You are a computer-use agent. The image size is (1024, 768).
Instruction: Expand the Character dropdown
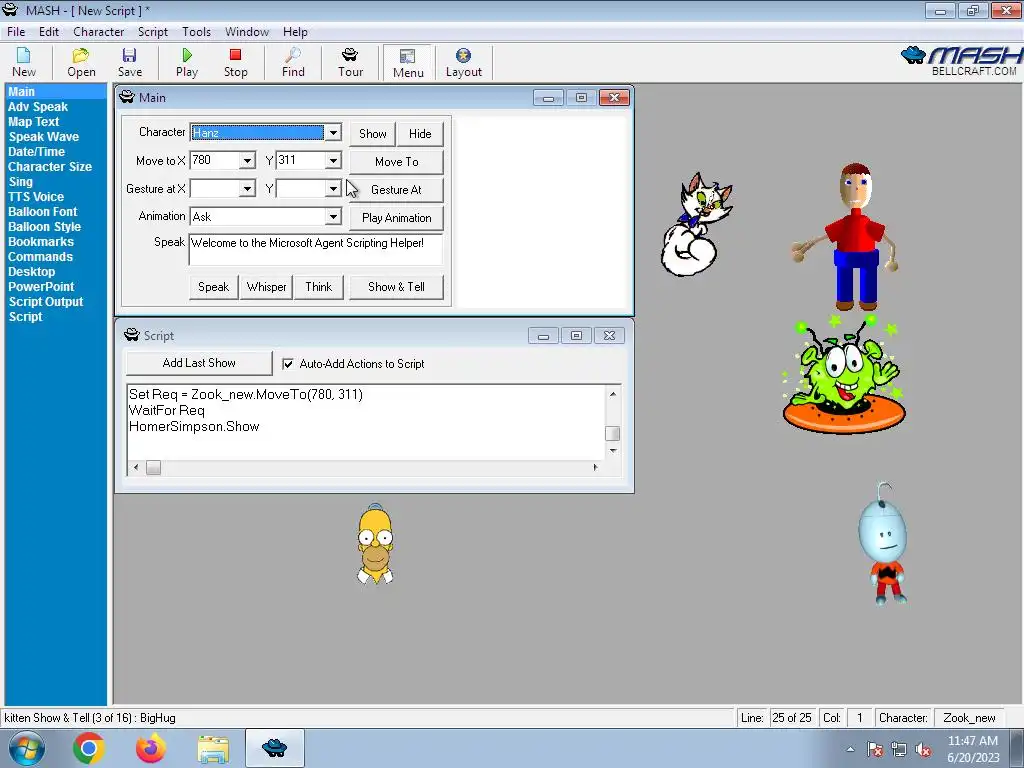coord(333,133)
